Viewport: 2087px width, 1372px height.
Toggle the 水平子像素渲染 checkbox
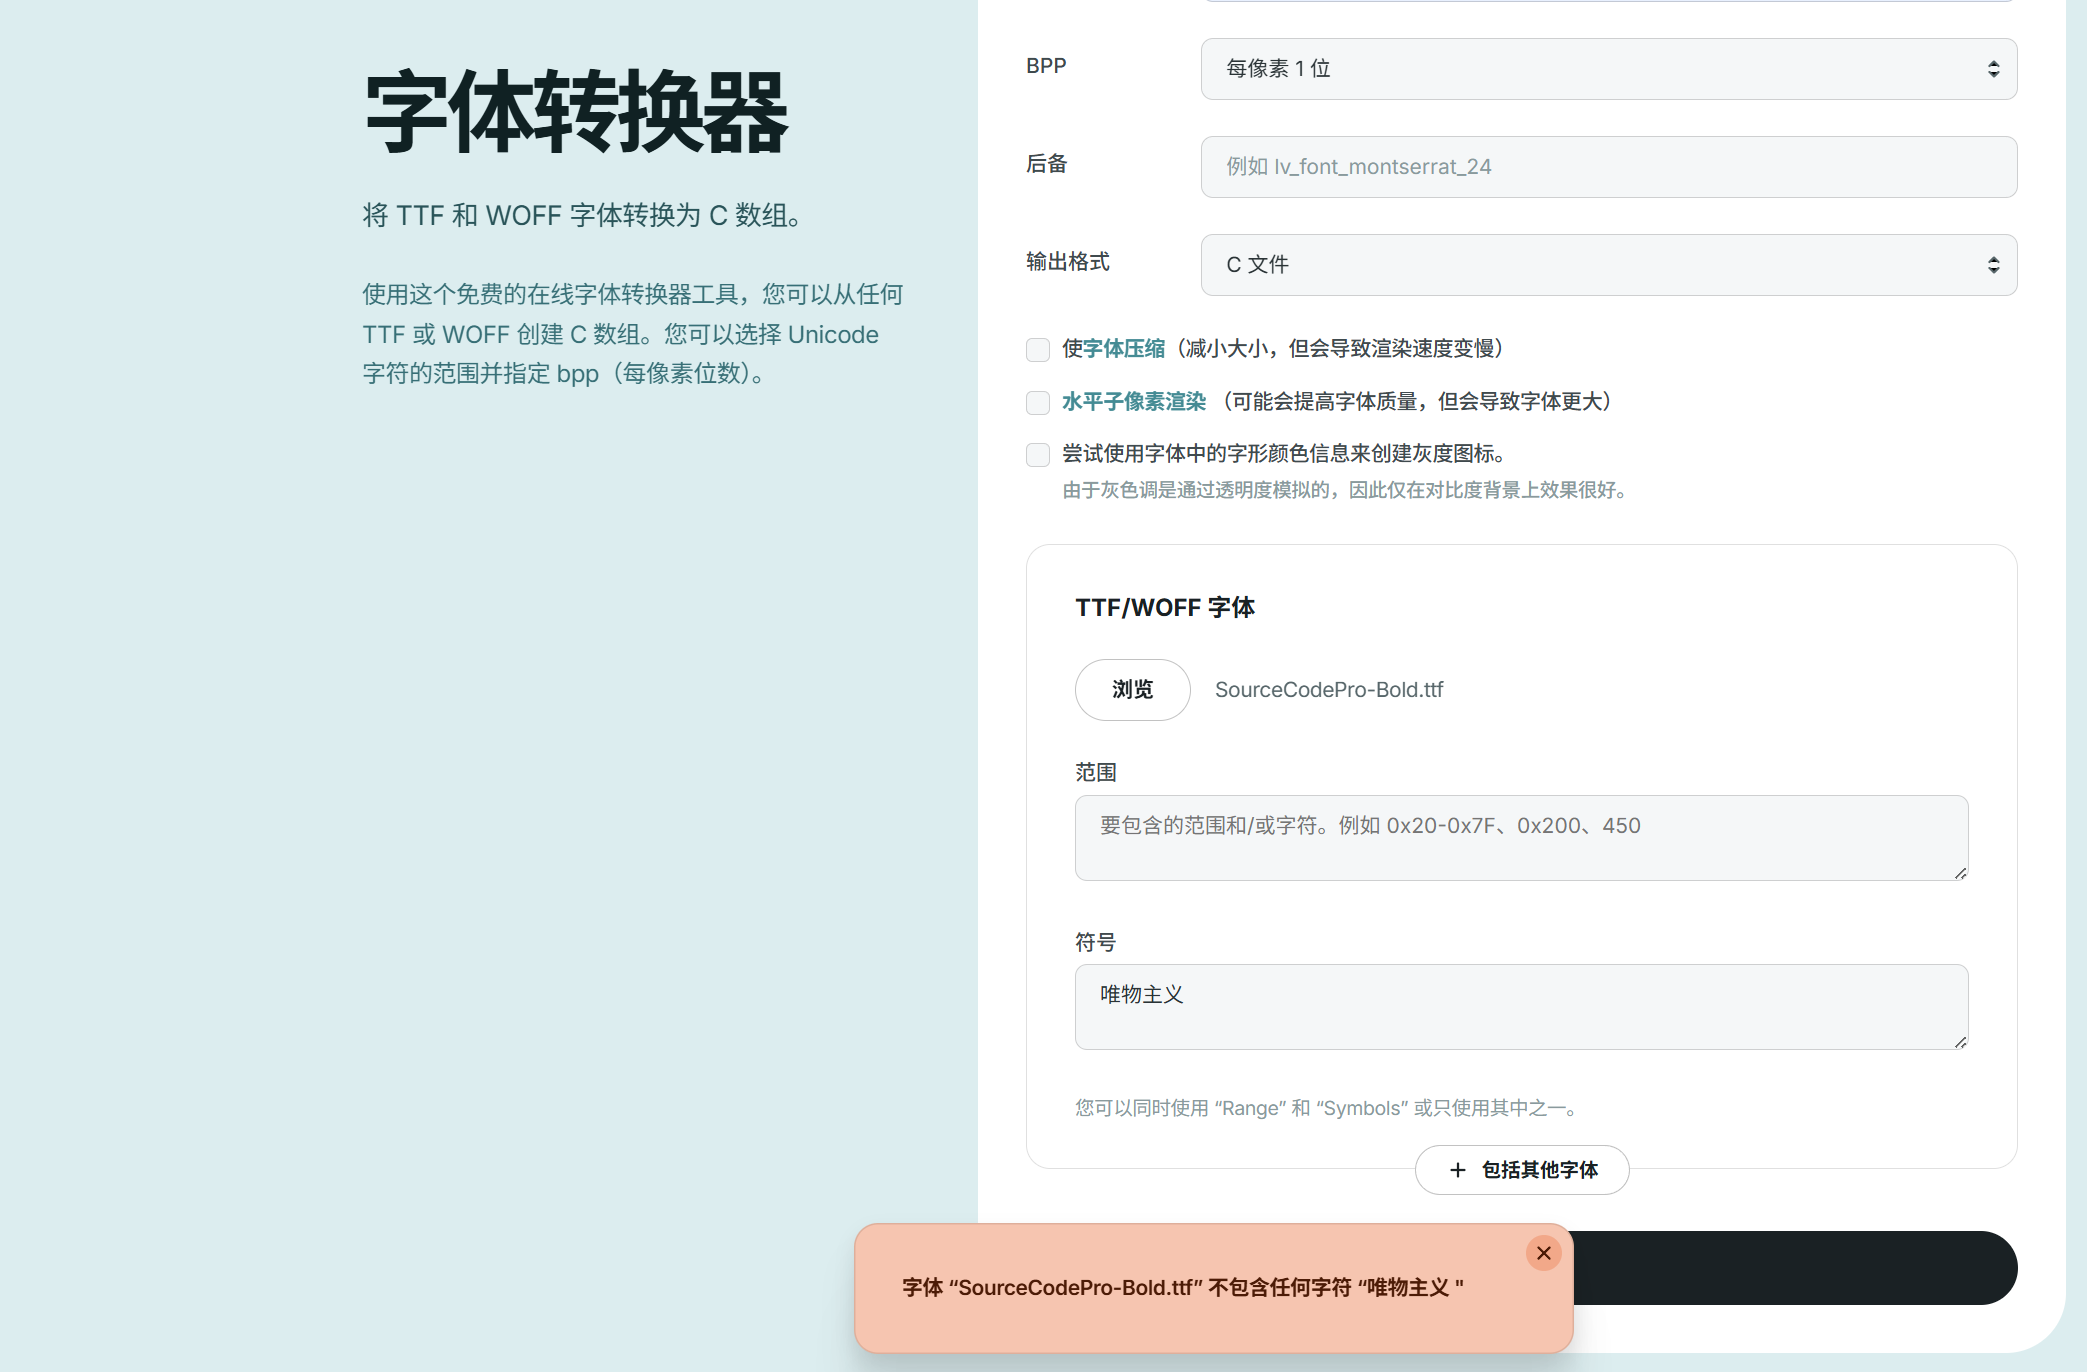(1038, 402)
